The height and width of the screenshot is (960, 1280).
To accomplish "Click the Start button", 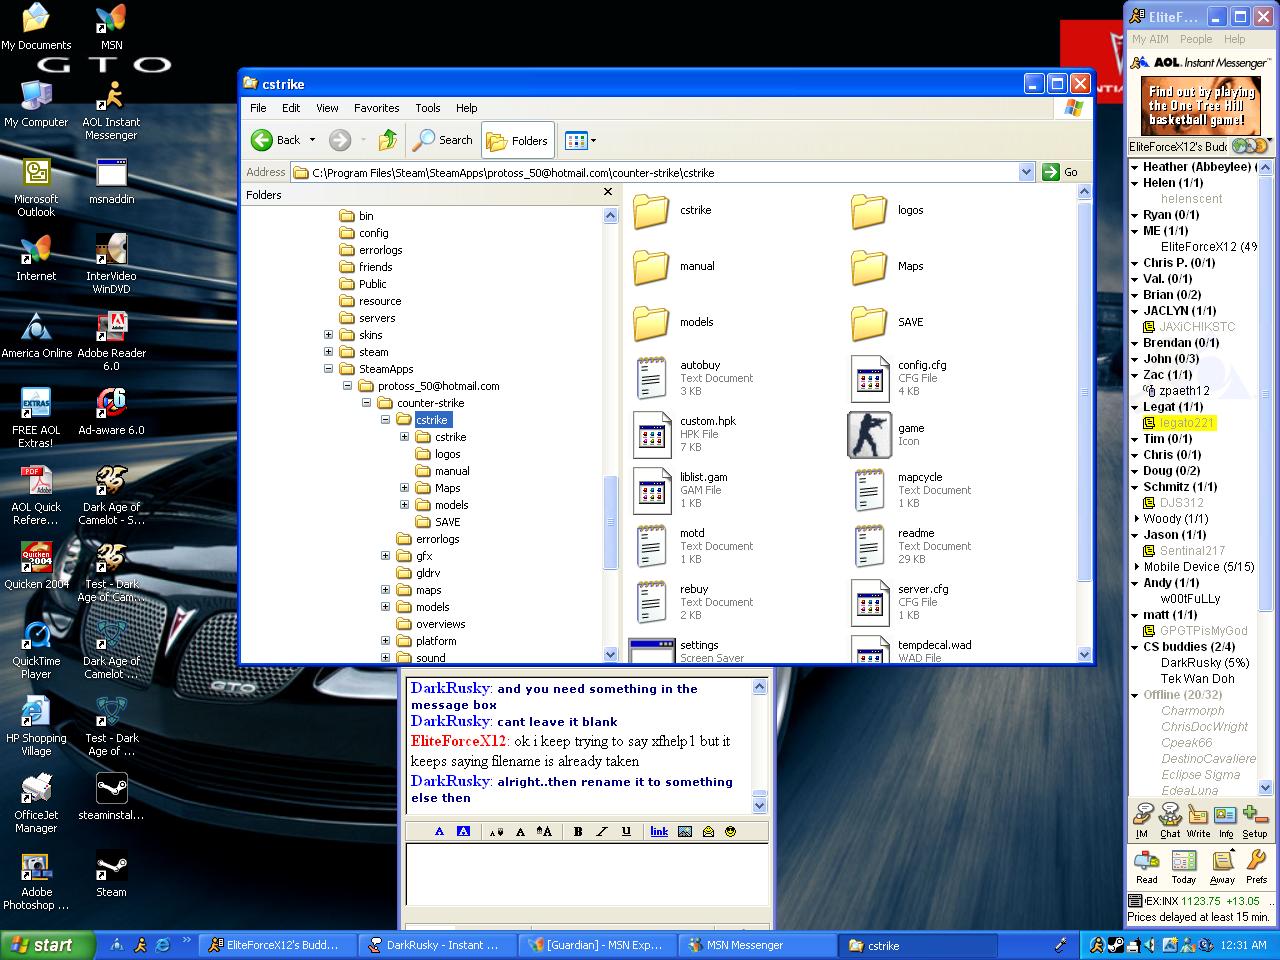I will click(47, 945).
